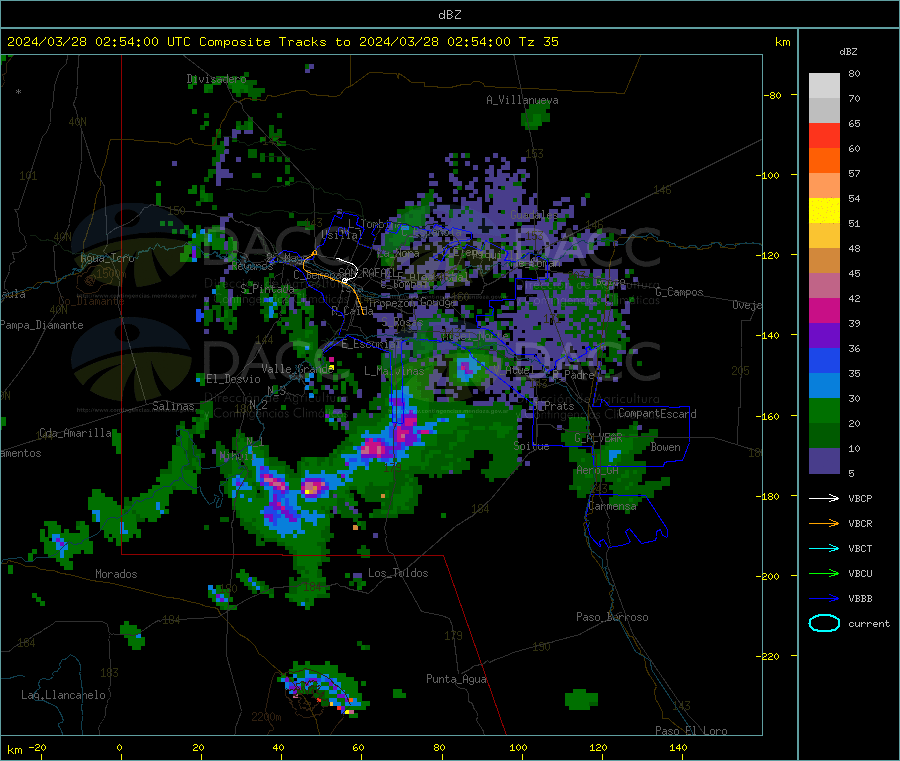
Task: Click the 51 dBZ yellow color swatch
Action: coord(824,211)
